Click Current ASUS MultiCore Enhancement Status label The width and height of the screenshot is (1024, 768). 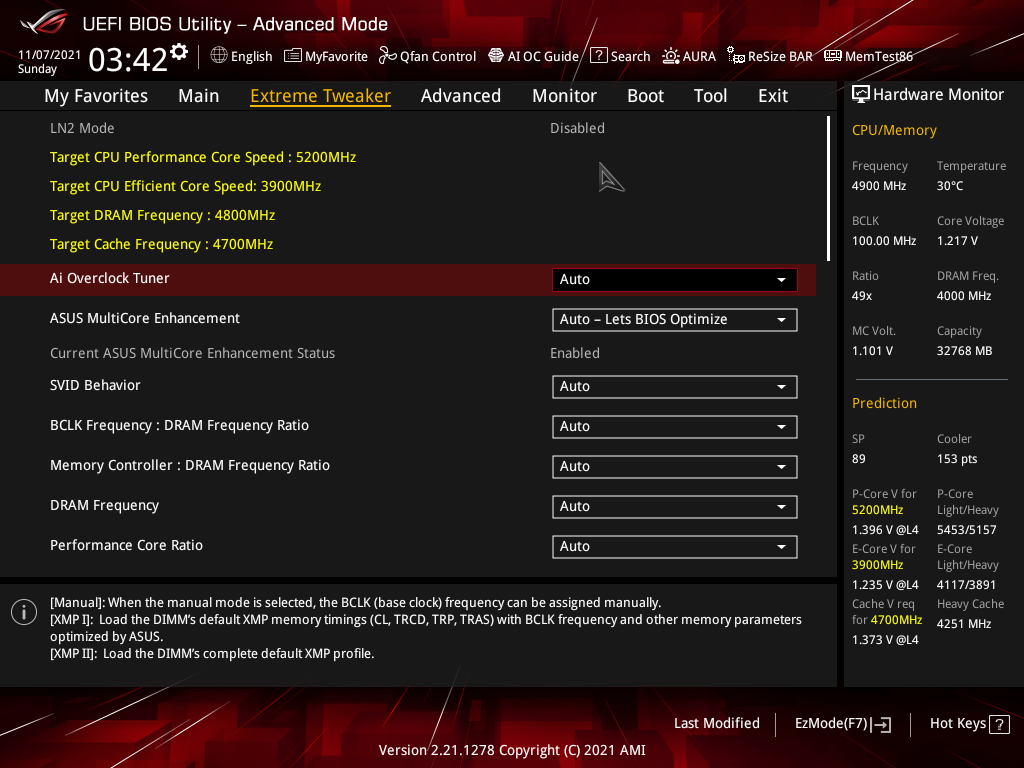pyautogui.click(x=193, y=353)
